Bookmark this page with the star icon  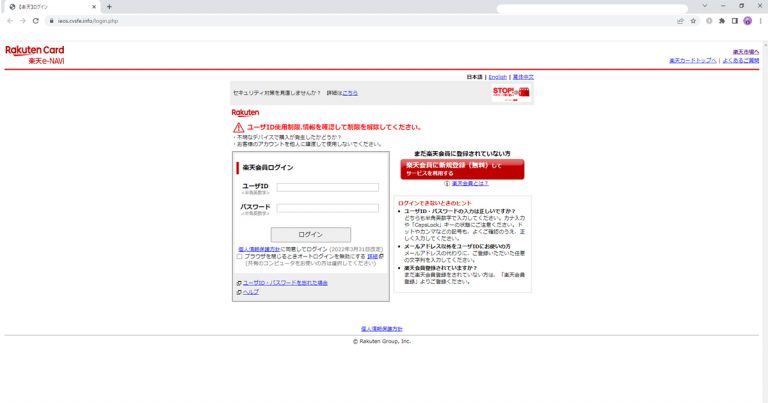click(x=693, y=21)
